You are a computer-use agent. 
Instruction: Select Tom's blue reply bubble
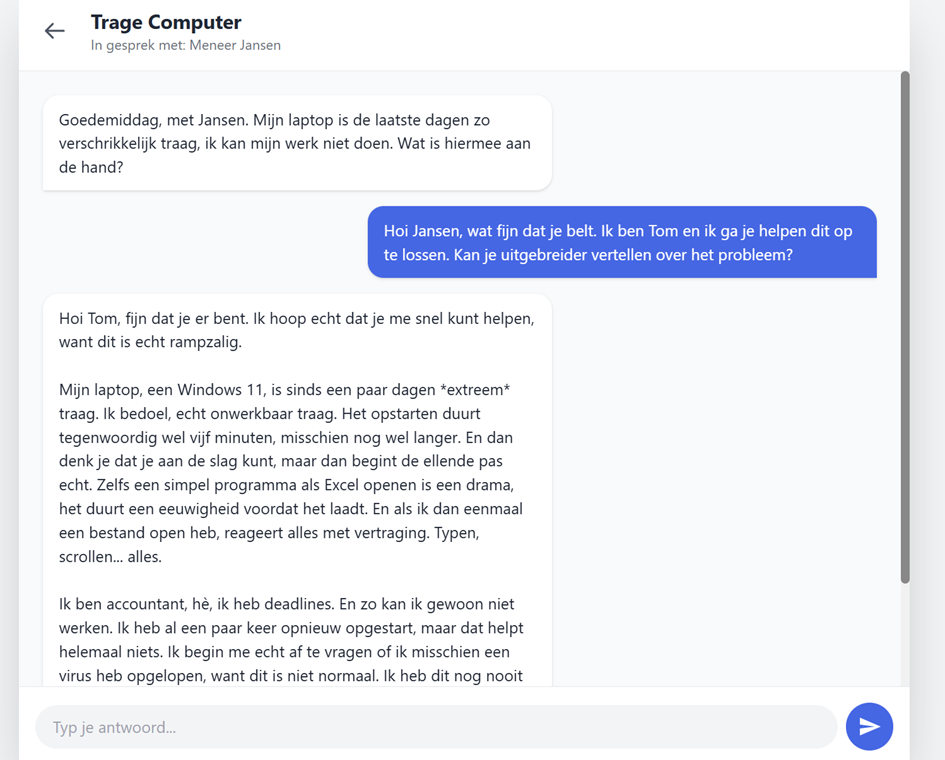tap(621, 242)
